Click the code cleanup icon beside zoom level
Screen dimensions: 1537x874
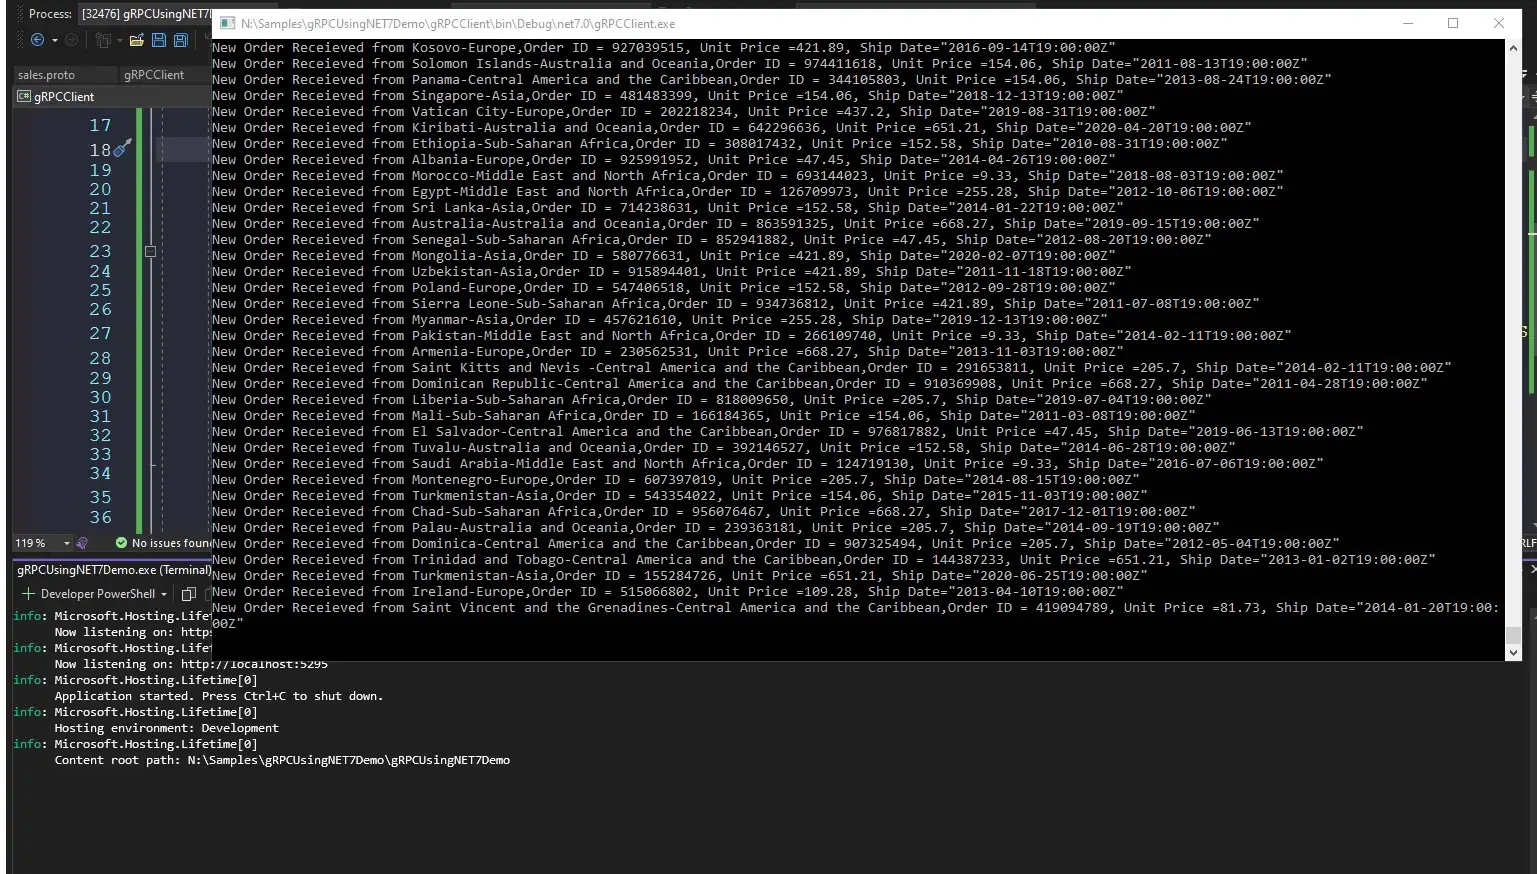pos(82,543)
